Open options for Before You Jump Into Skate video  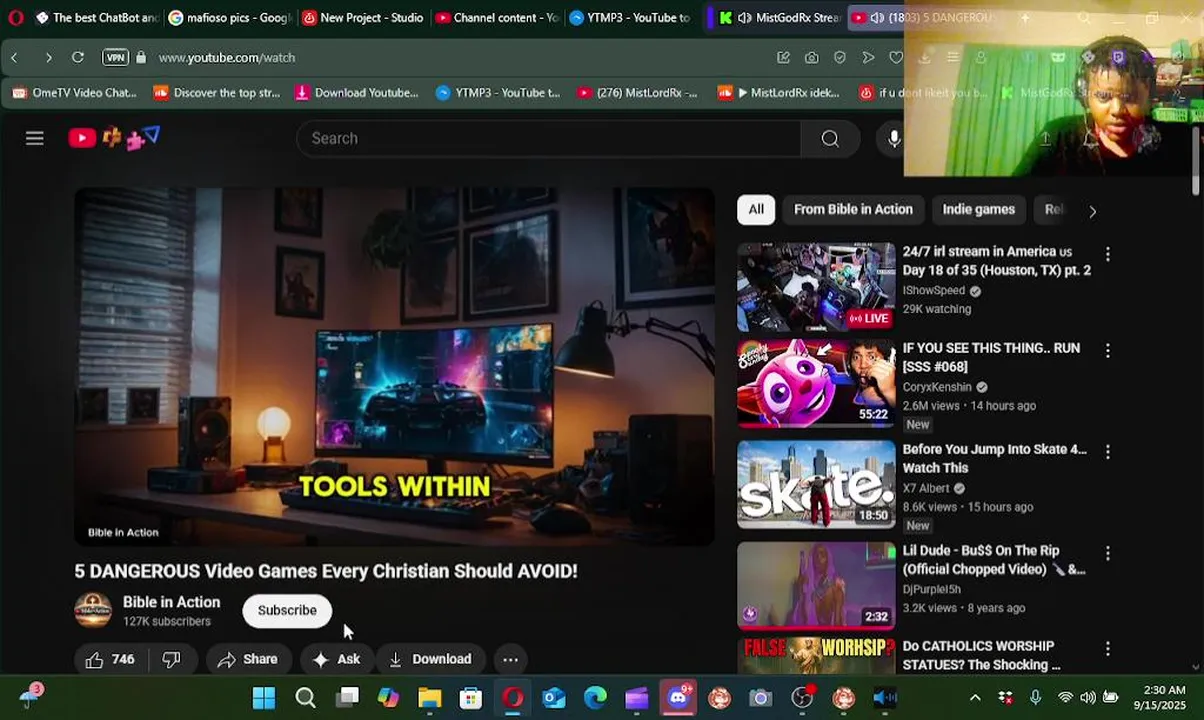pos(1107,452)
